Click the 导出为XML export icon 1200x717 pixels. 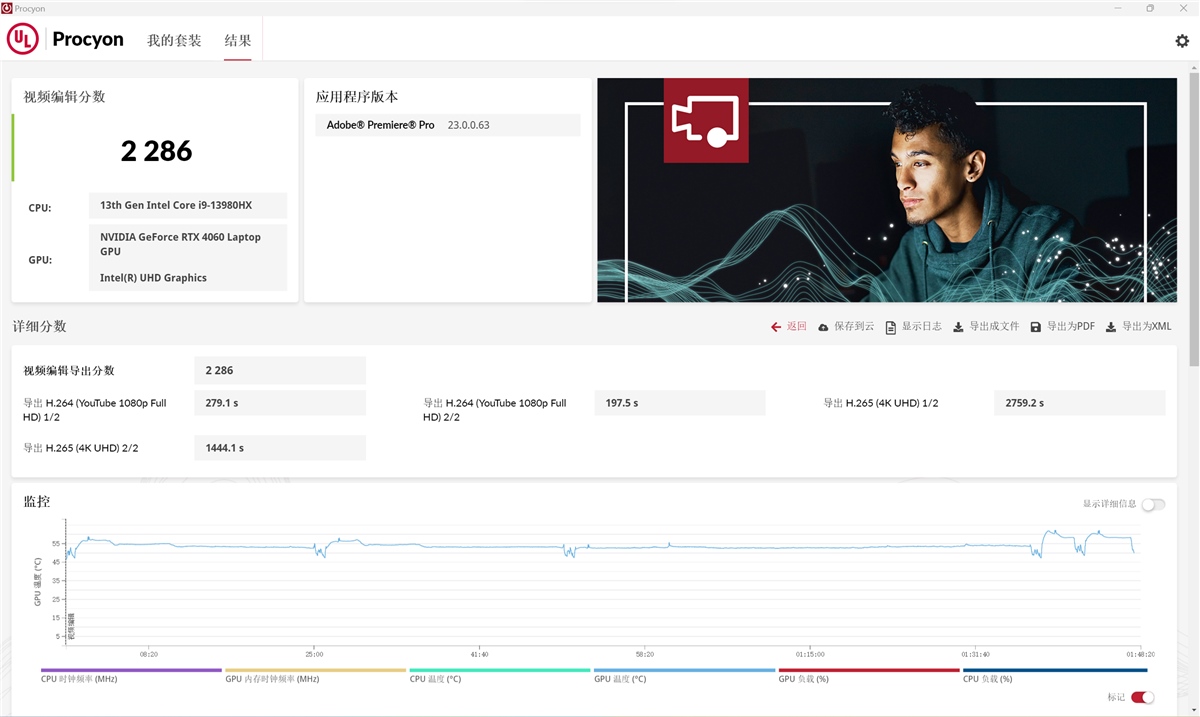pyautogui.click(x=1109, y=326)
